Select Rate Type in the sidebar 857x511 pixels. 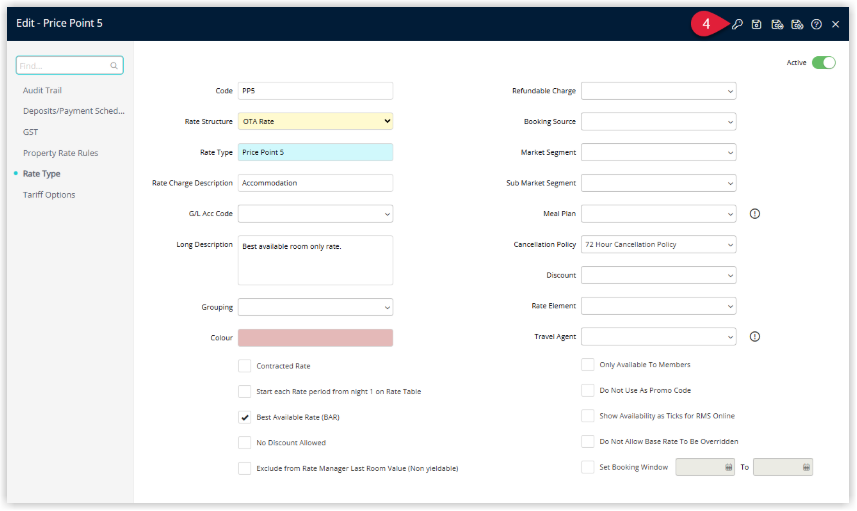pos(42,174)
